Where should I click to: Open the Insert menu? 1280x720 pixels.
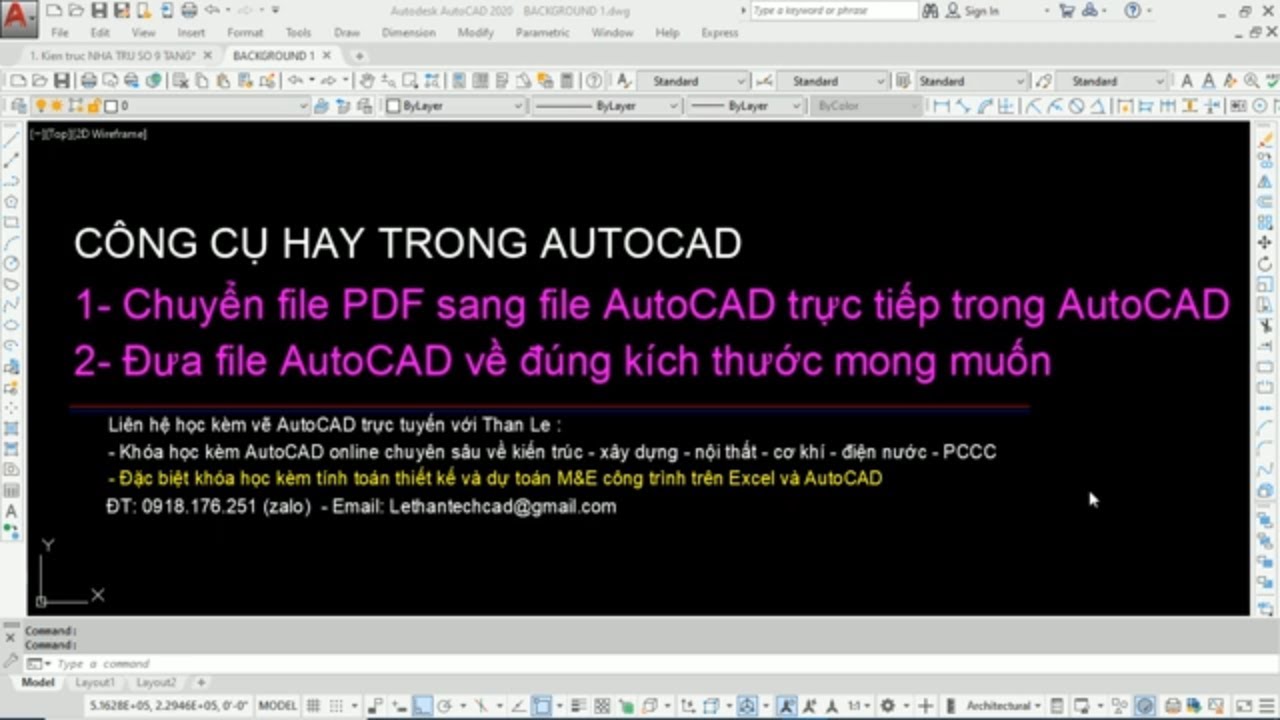click(191, 33)
